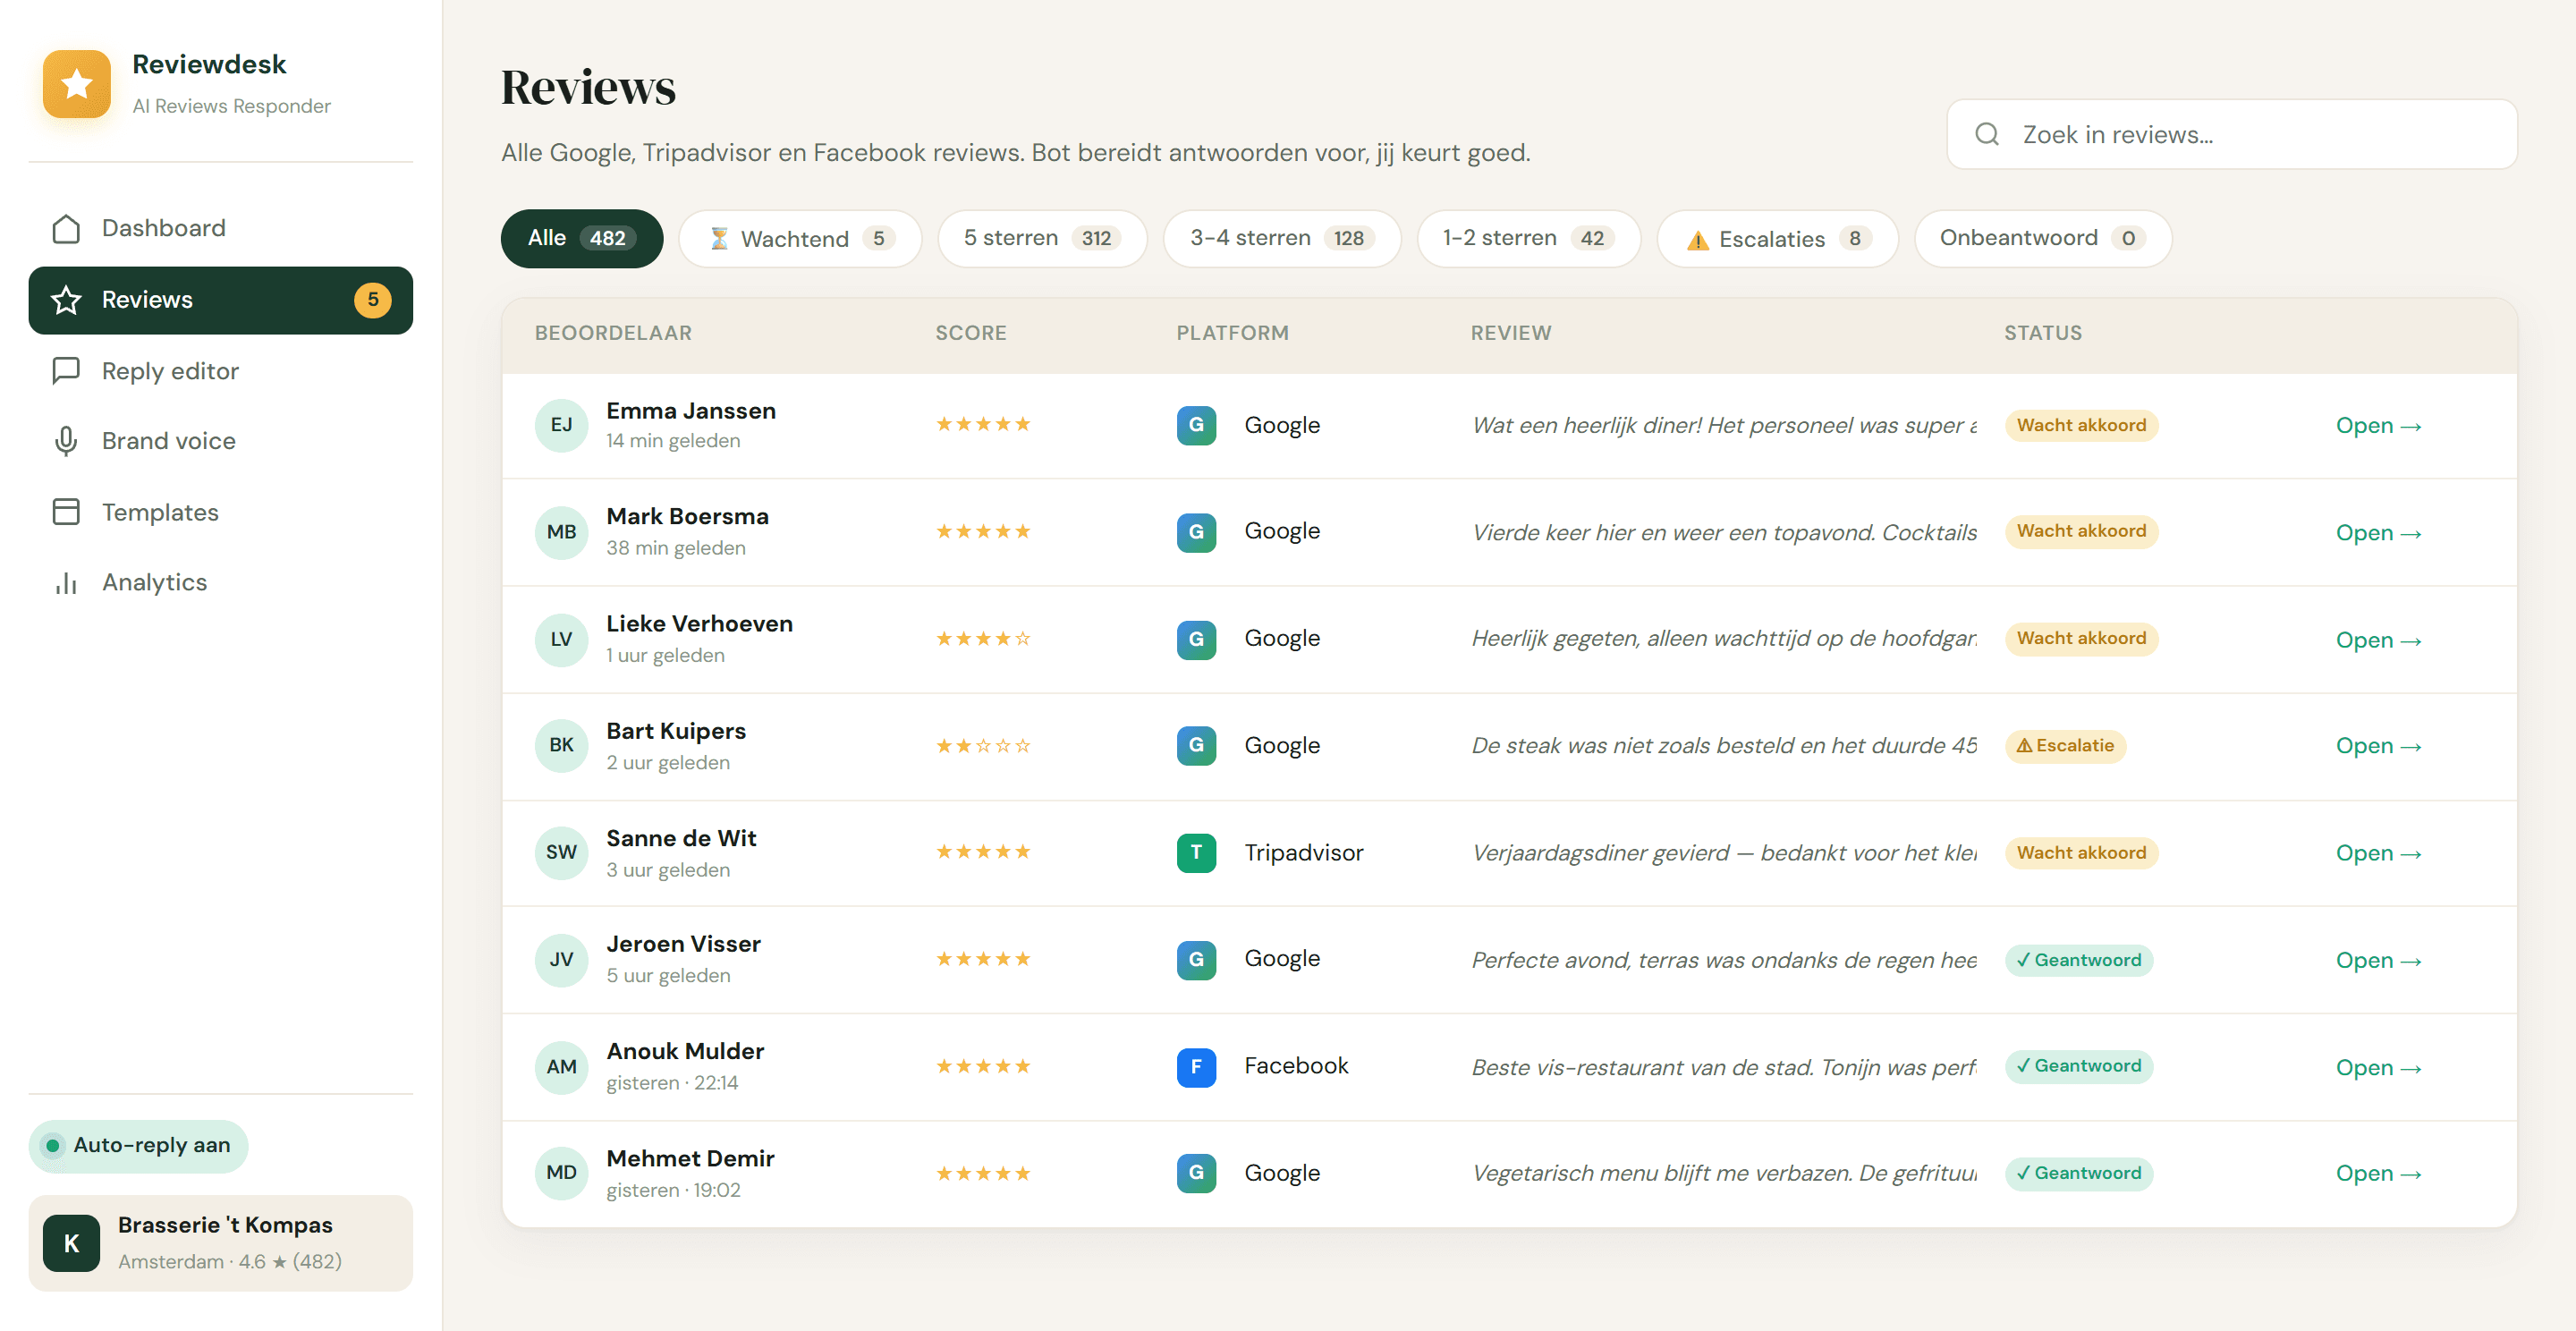This screenshot has height=1331, width=2576.
Task: Click the Dashboard home icon
Action: click(66, 228)
